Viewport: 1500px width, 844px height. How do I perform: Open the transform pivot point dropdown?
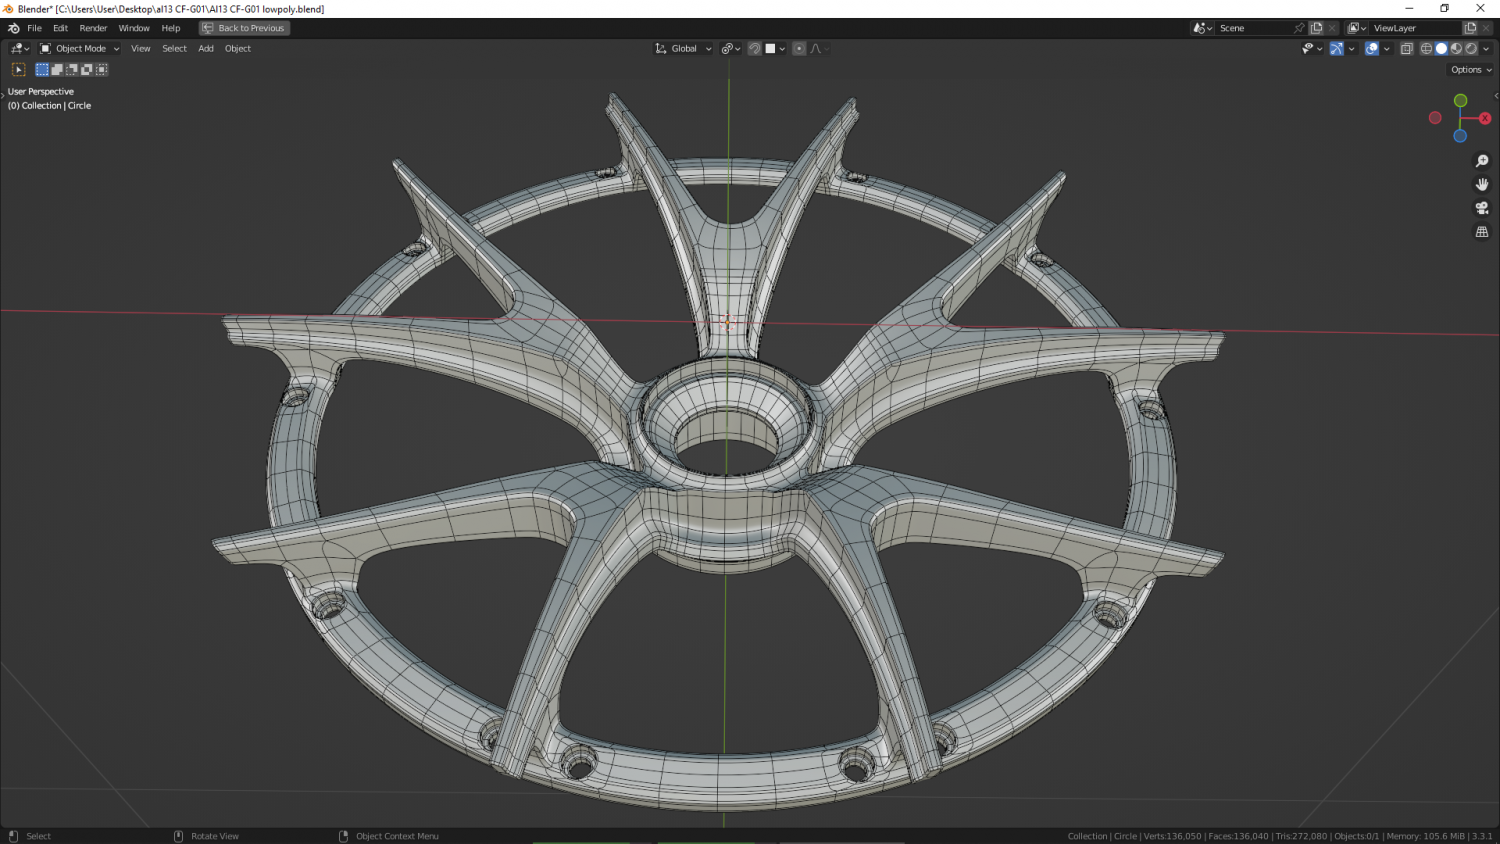point(731,48)
